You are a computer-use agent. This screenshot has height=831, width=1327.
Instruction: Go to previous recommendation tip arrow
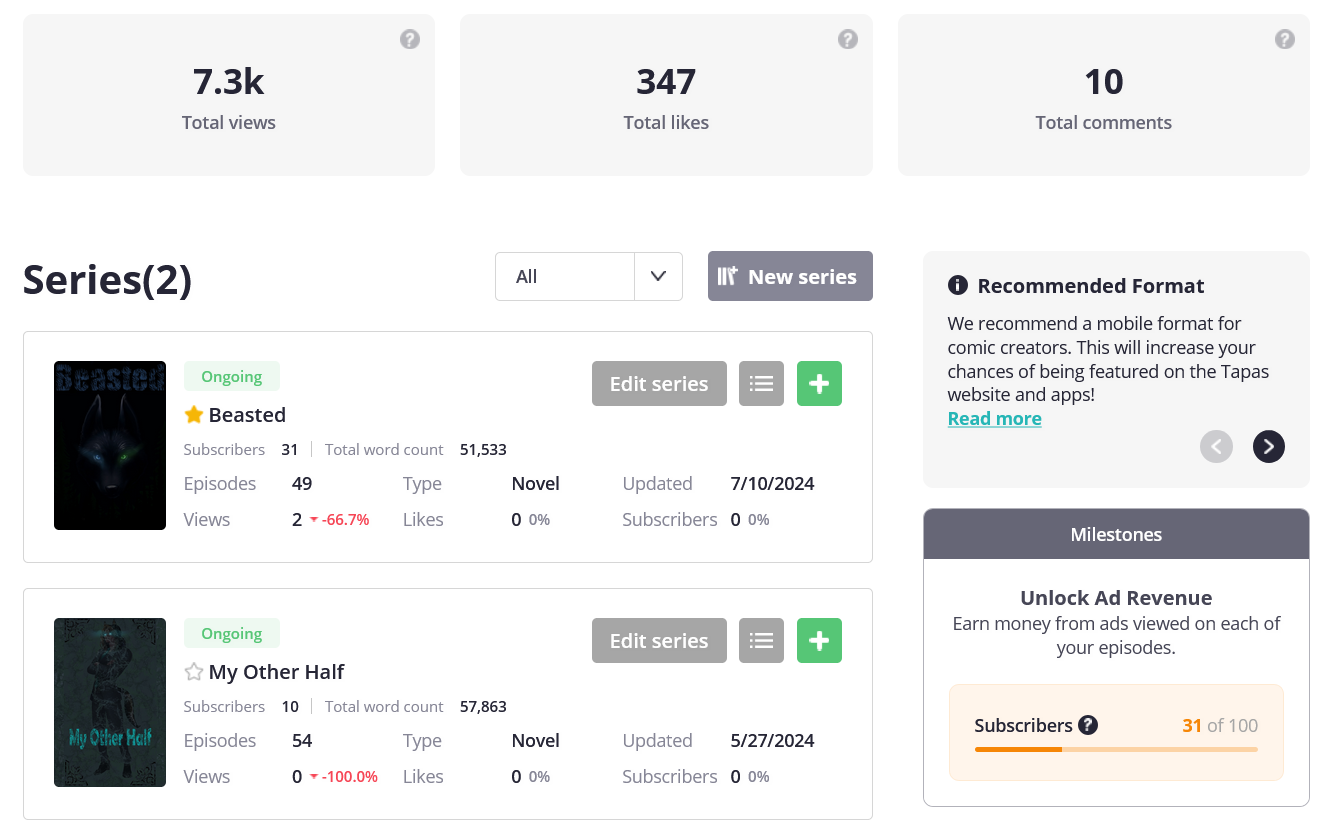click(1216, 446)
